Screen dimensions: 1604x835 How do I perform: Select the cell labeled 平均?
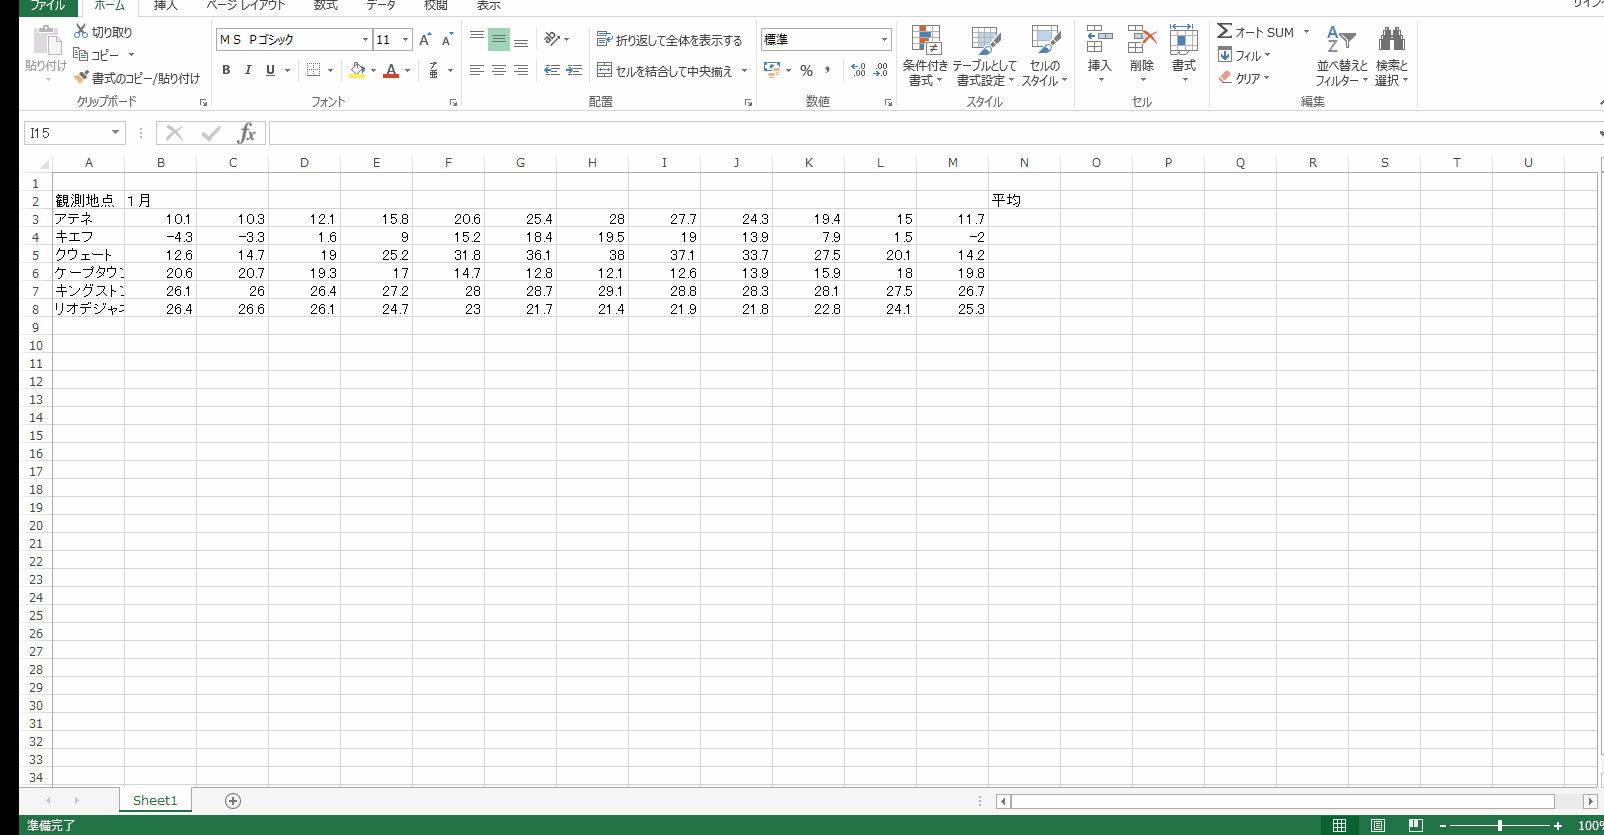coord(1024,201)
